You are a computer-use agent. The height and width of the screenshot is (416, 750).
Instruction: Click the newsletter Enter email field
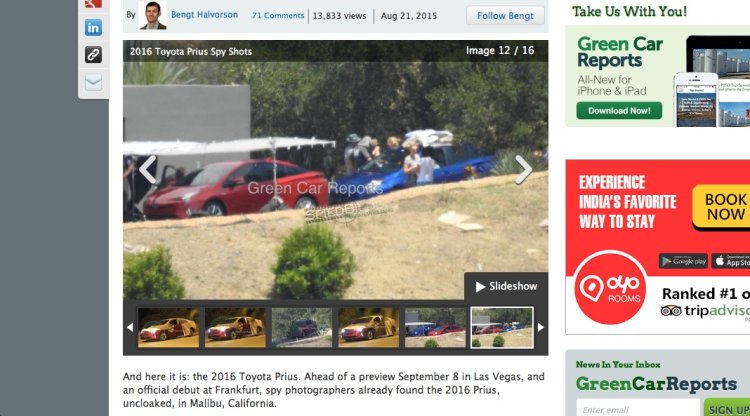pyautogui.click(x=638, y=409)
